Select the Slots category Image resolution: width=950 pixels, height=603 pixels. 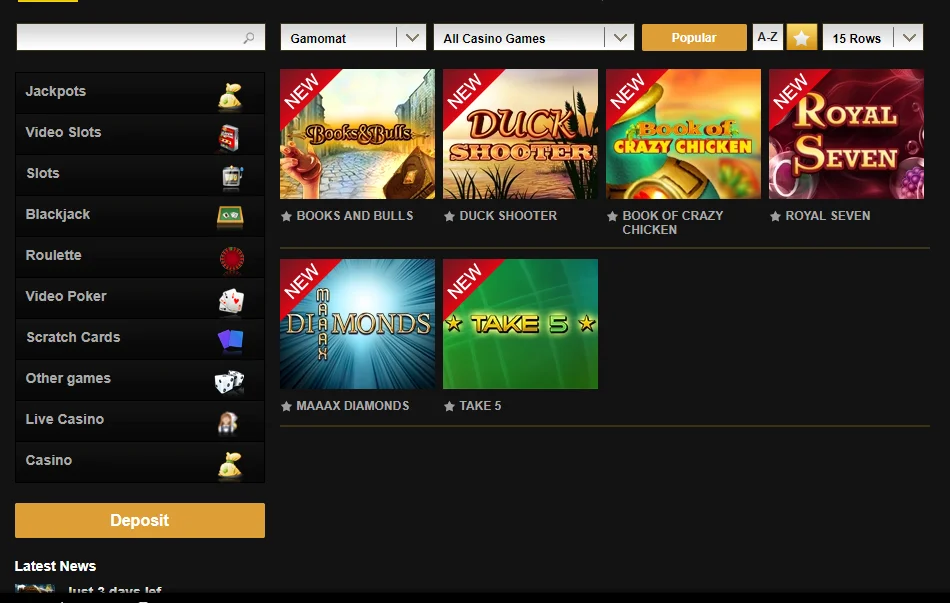coord(140,175)
